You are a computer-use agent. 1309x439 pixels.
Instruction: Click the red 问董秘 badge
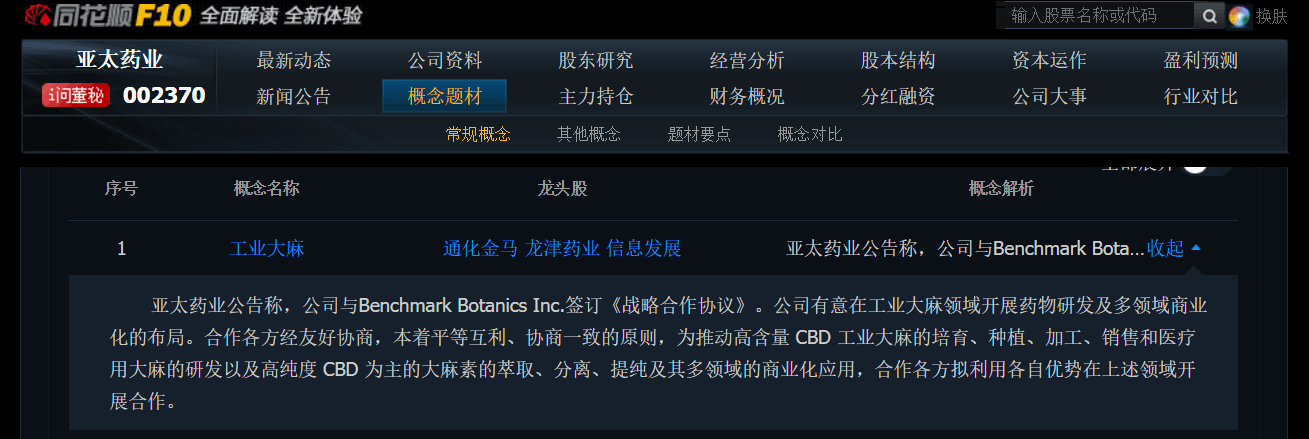click(76, 96)
